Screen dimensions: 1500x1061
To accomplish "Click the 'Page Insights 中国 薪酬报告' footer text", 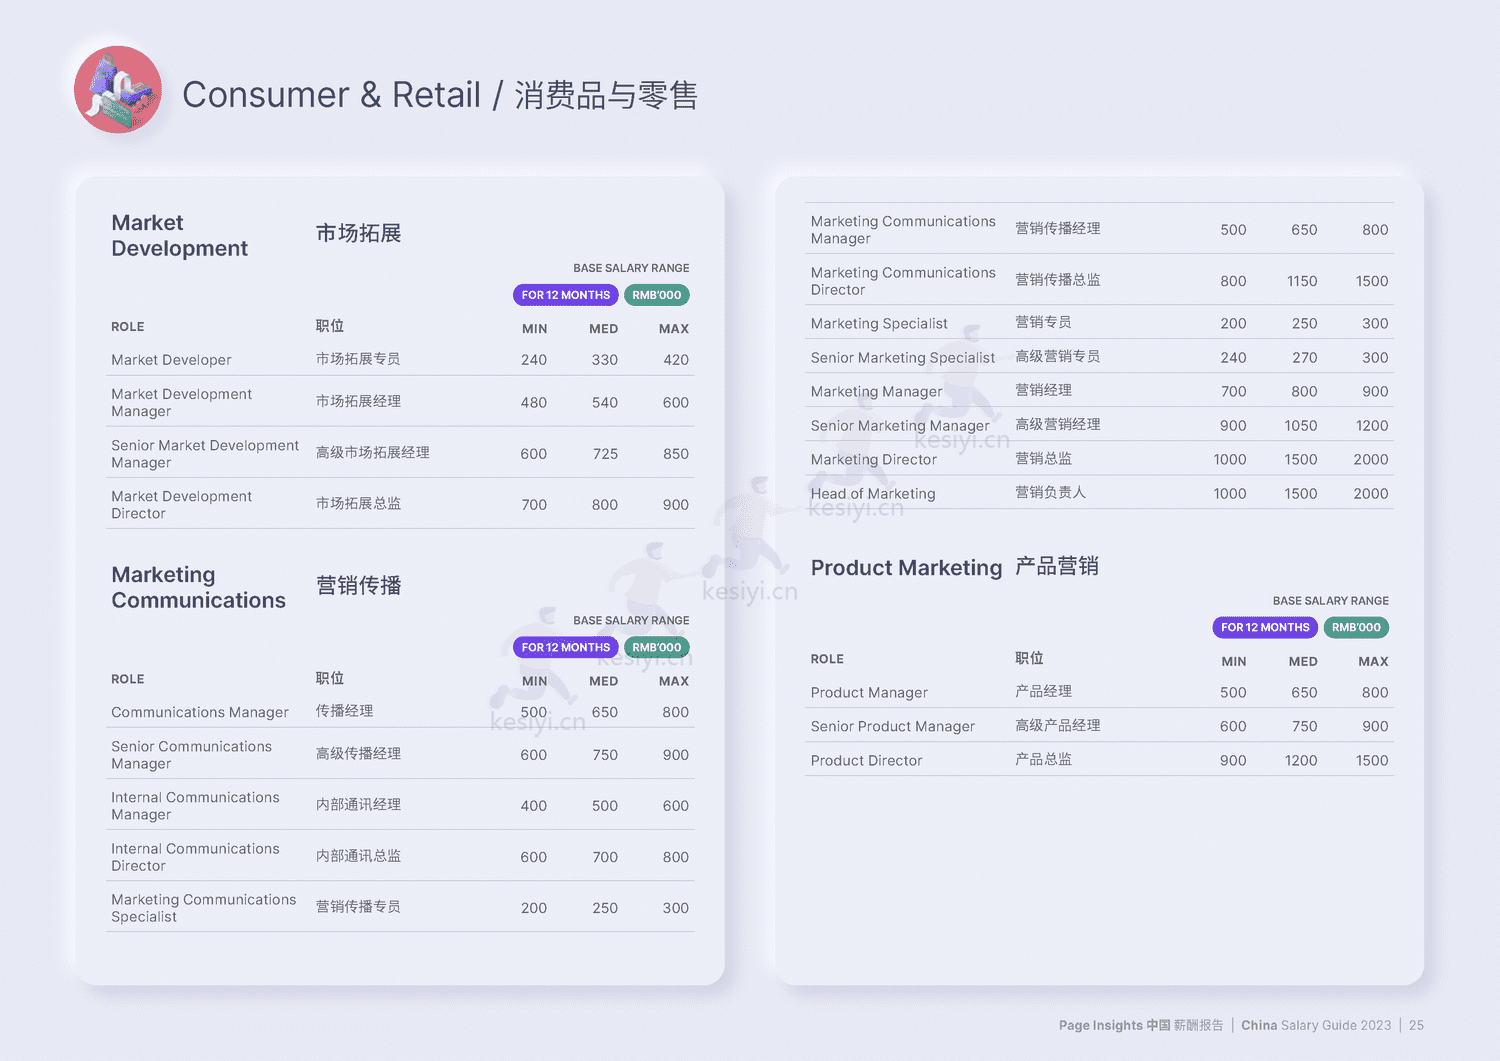I will [1141, 1025].
